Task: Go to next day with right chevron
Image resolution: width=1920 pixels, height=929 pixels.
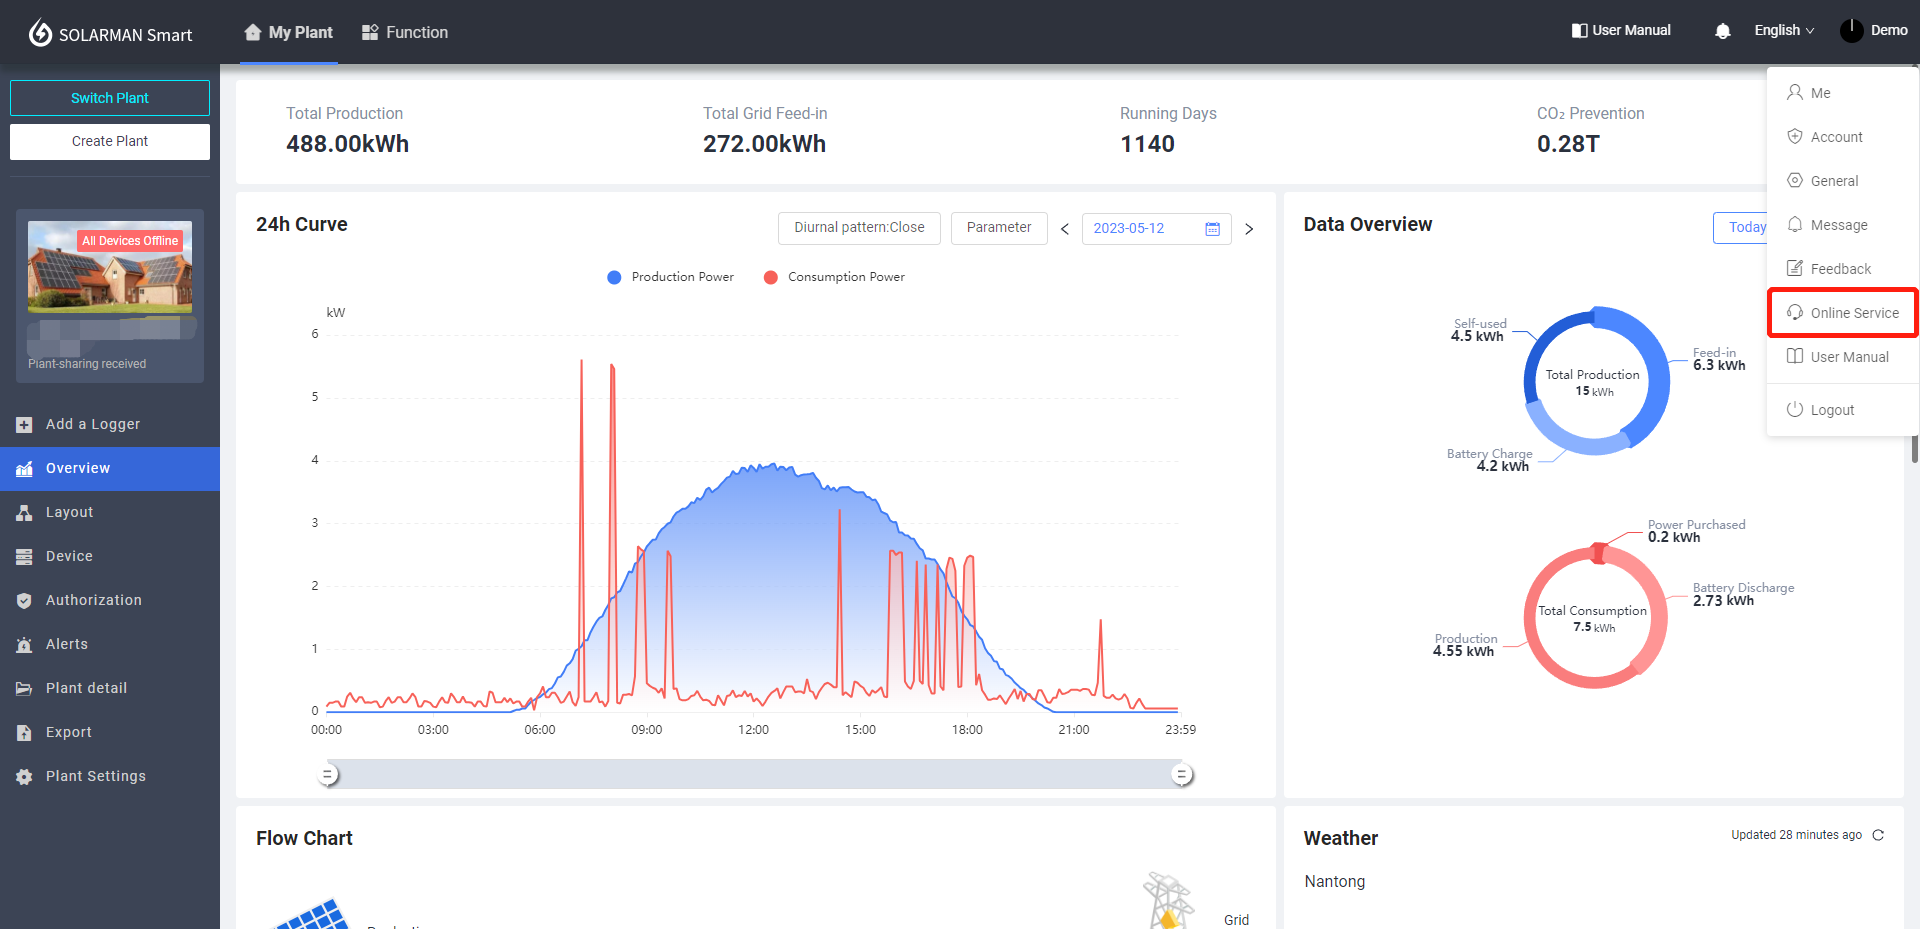Action: click(1249, 229)
